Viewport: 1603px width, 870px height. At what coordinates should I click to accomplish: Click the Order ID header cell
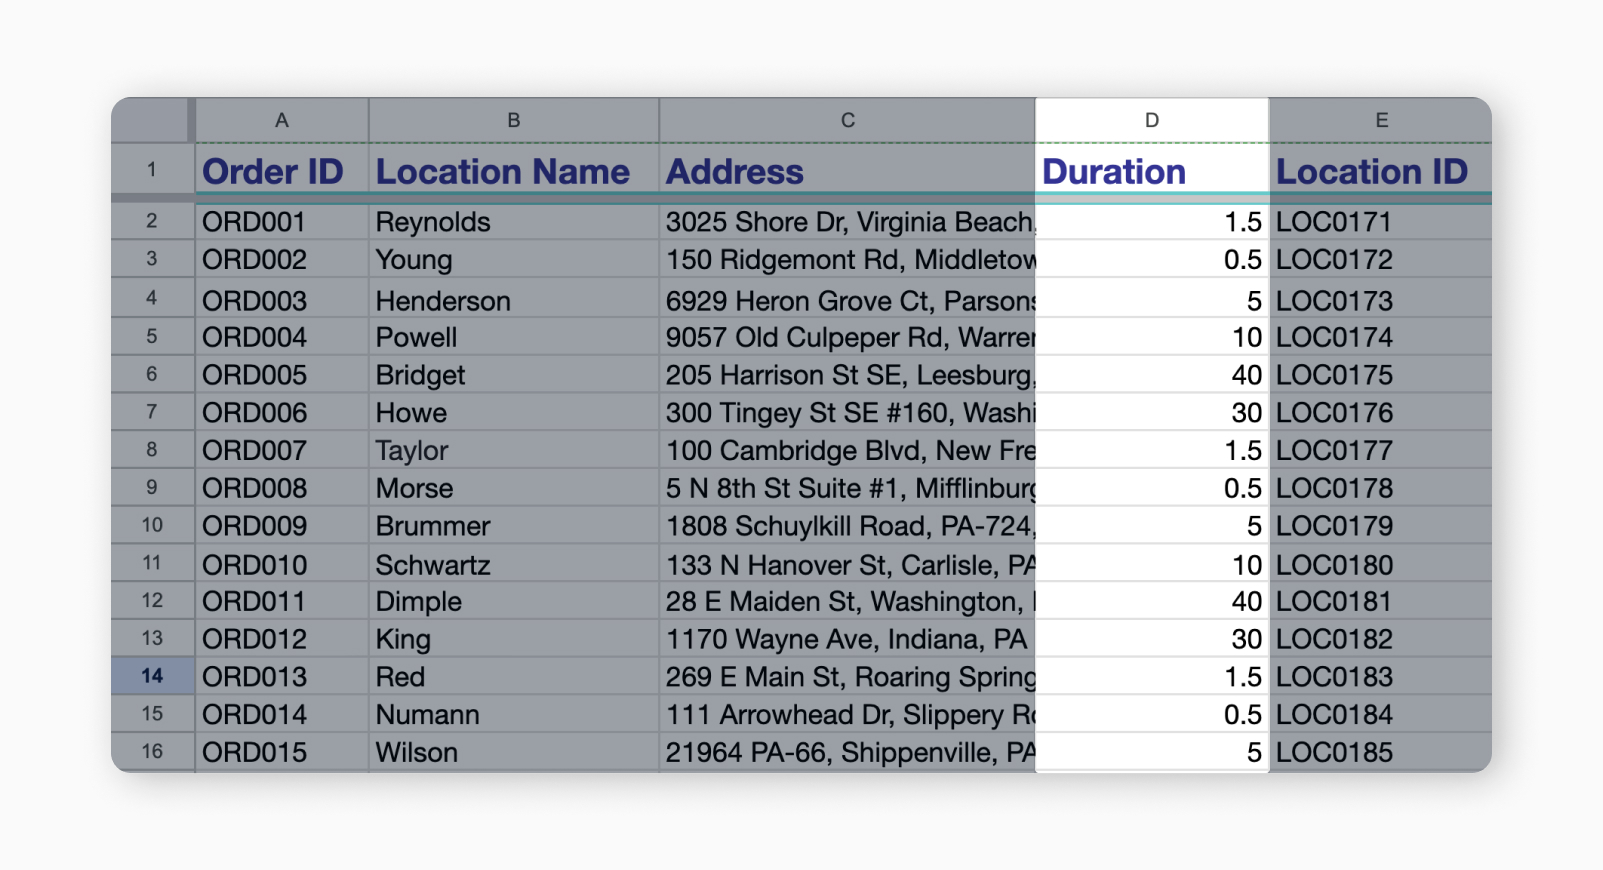[281, 172]
